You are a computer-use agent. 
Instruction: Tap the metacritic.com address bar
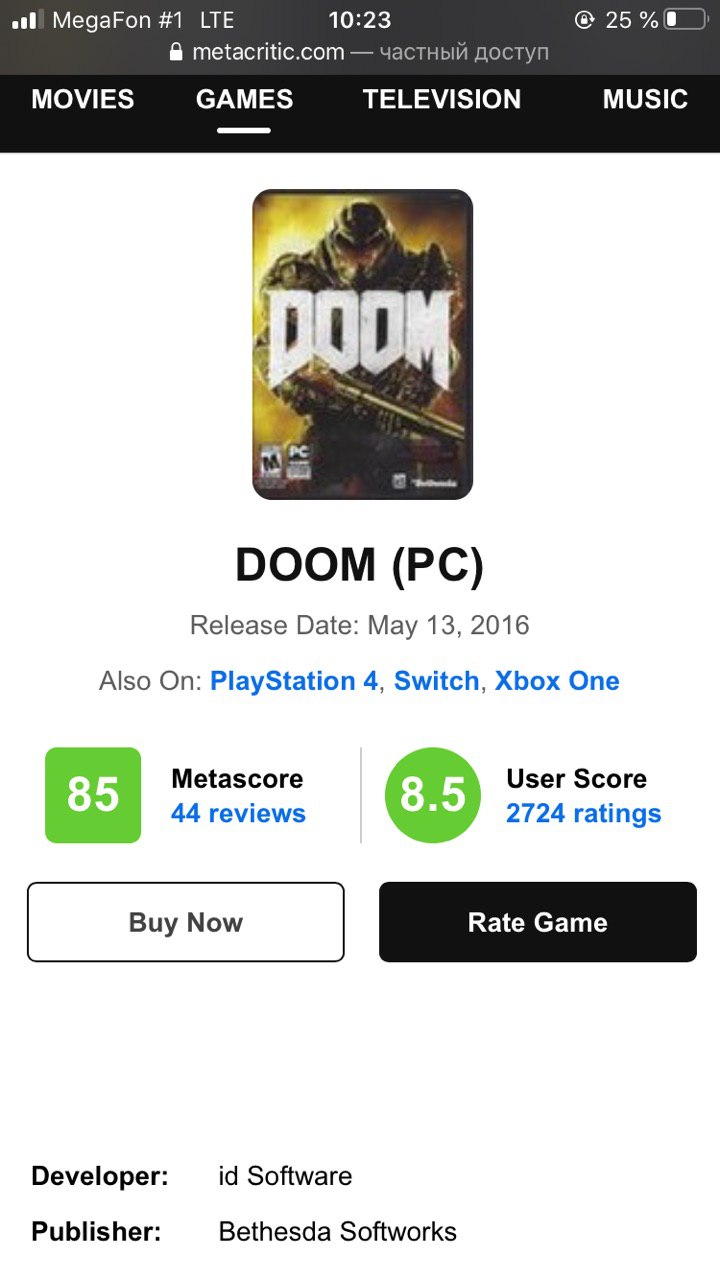(x=360, y=52)
